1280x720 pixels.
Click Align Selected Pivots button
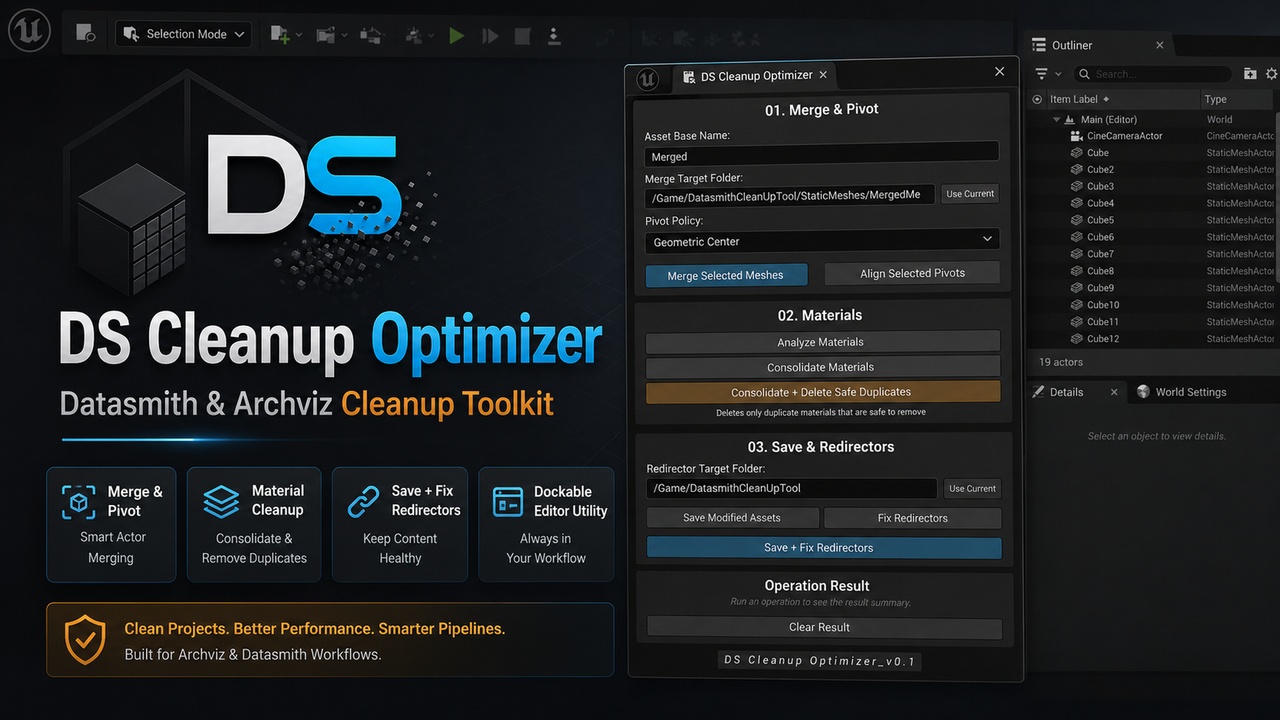pos(912,273)
